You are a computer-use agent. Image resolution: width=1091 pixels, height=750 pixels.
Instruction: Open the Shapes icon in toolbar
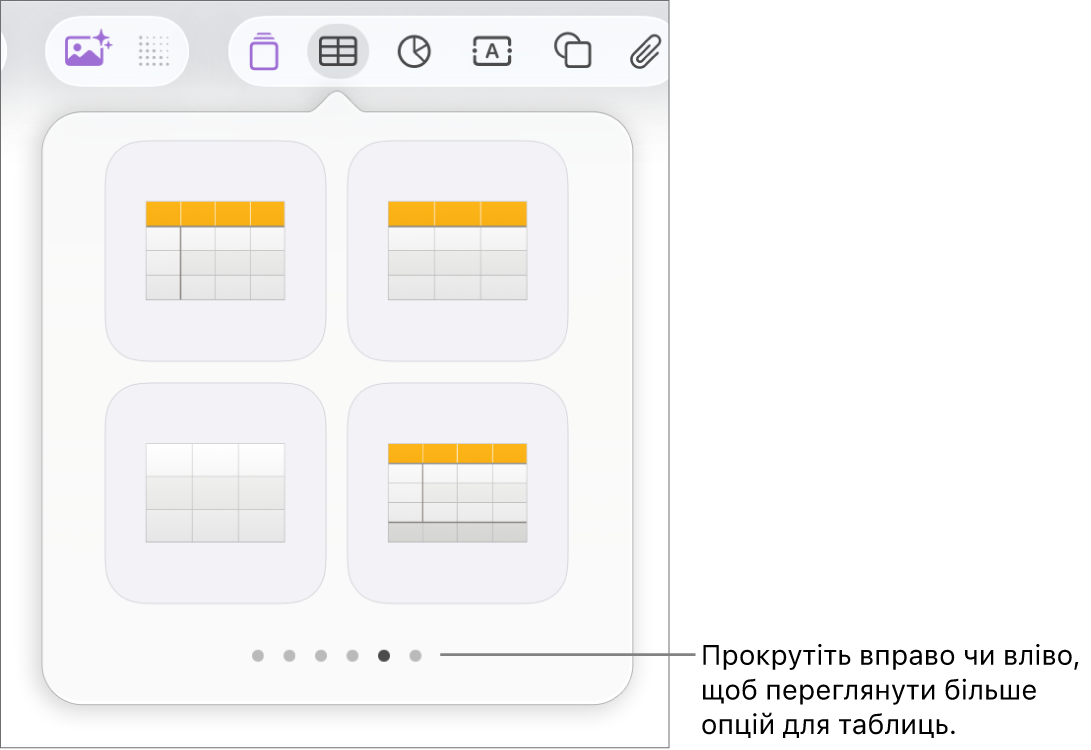(573, 51)
